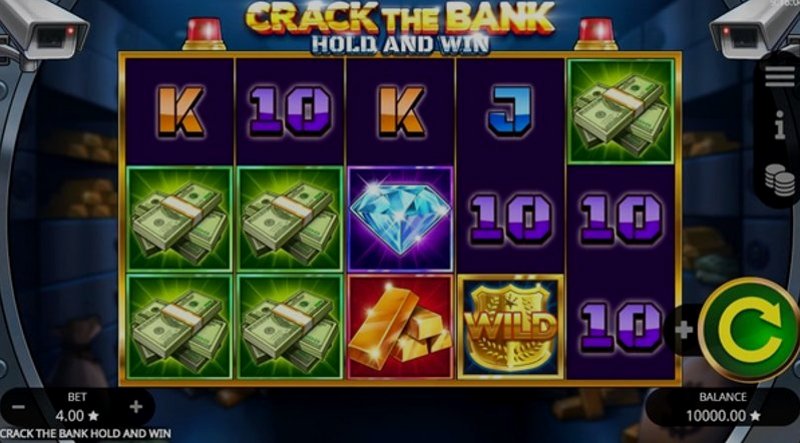The image size is (800, 443).
Task: Click the cash stack in top-right reel
Action: (x=621, y=111)
